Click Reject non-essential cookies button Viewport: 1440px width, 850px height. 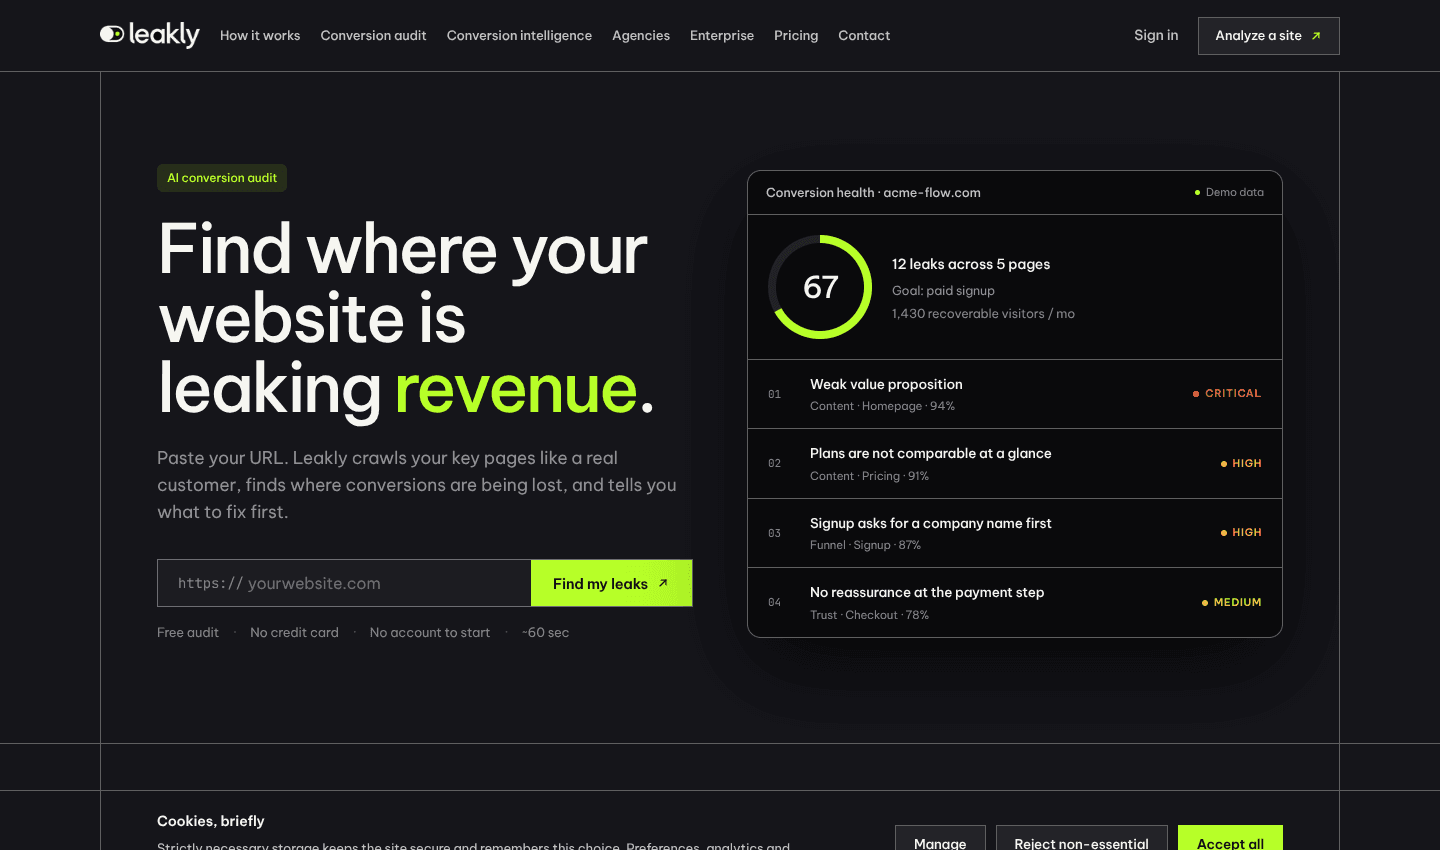pos(1081,838)
